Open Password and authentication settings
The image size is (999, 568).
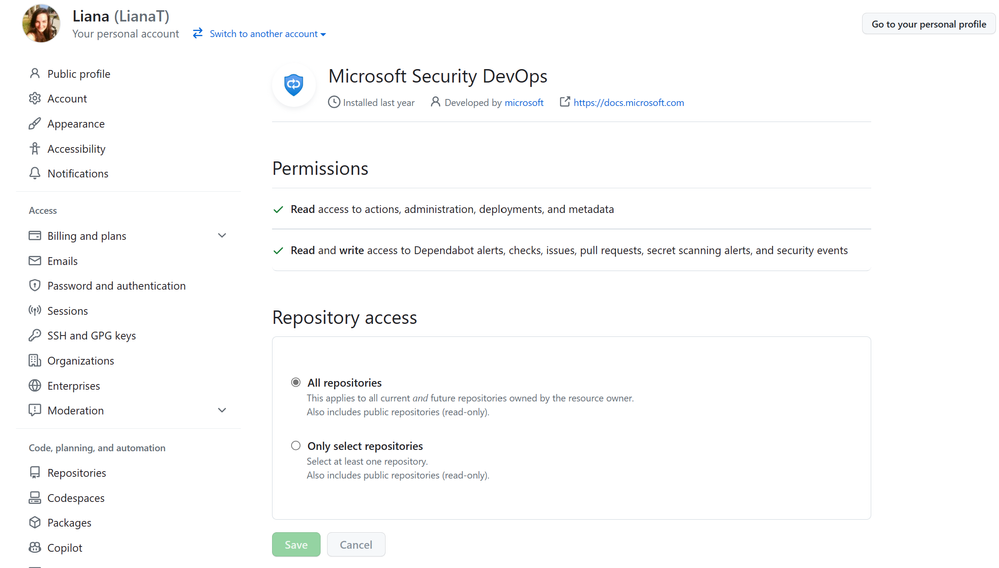[117, 286]
